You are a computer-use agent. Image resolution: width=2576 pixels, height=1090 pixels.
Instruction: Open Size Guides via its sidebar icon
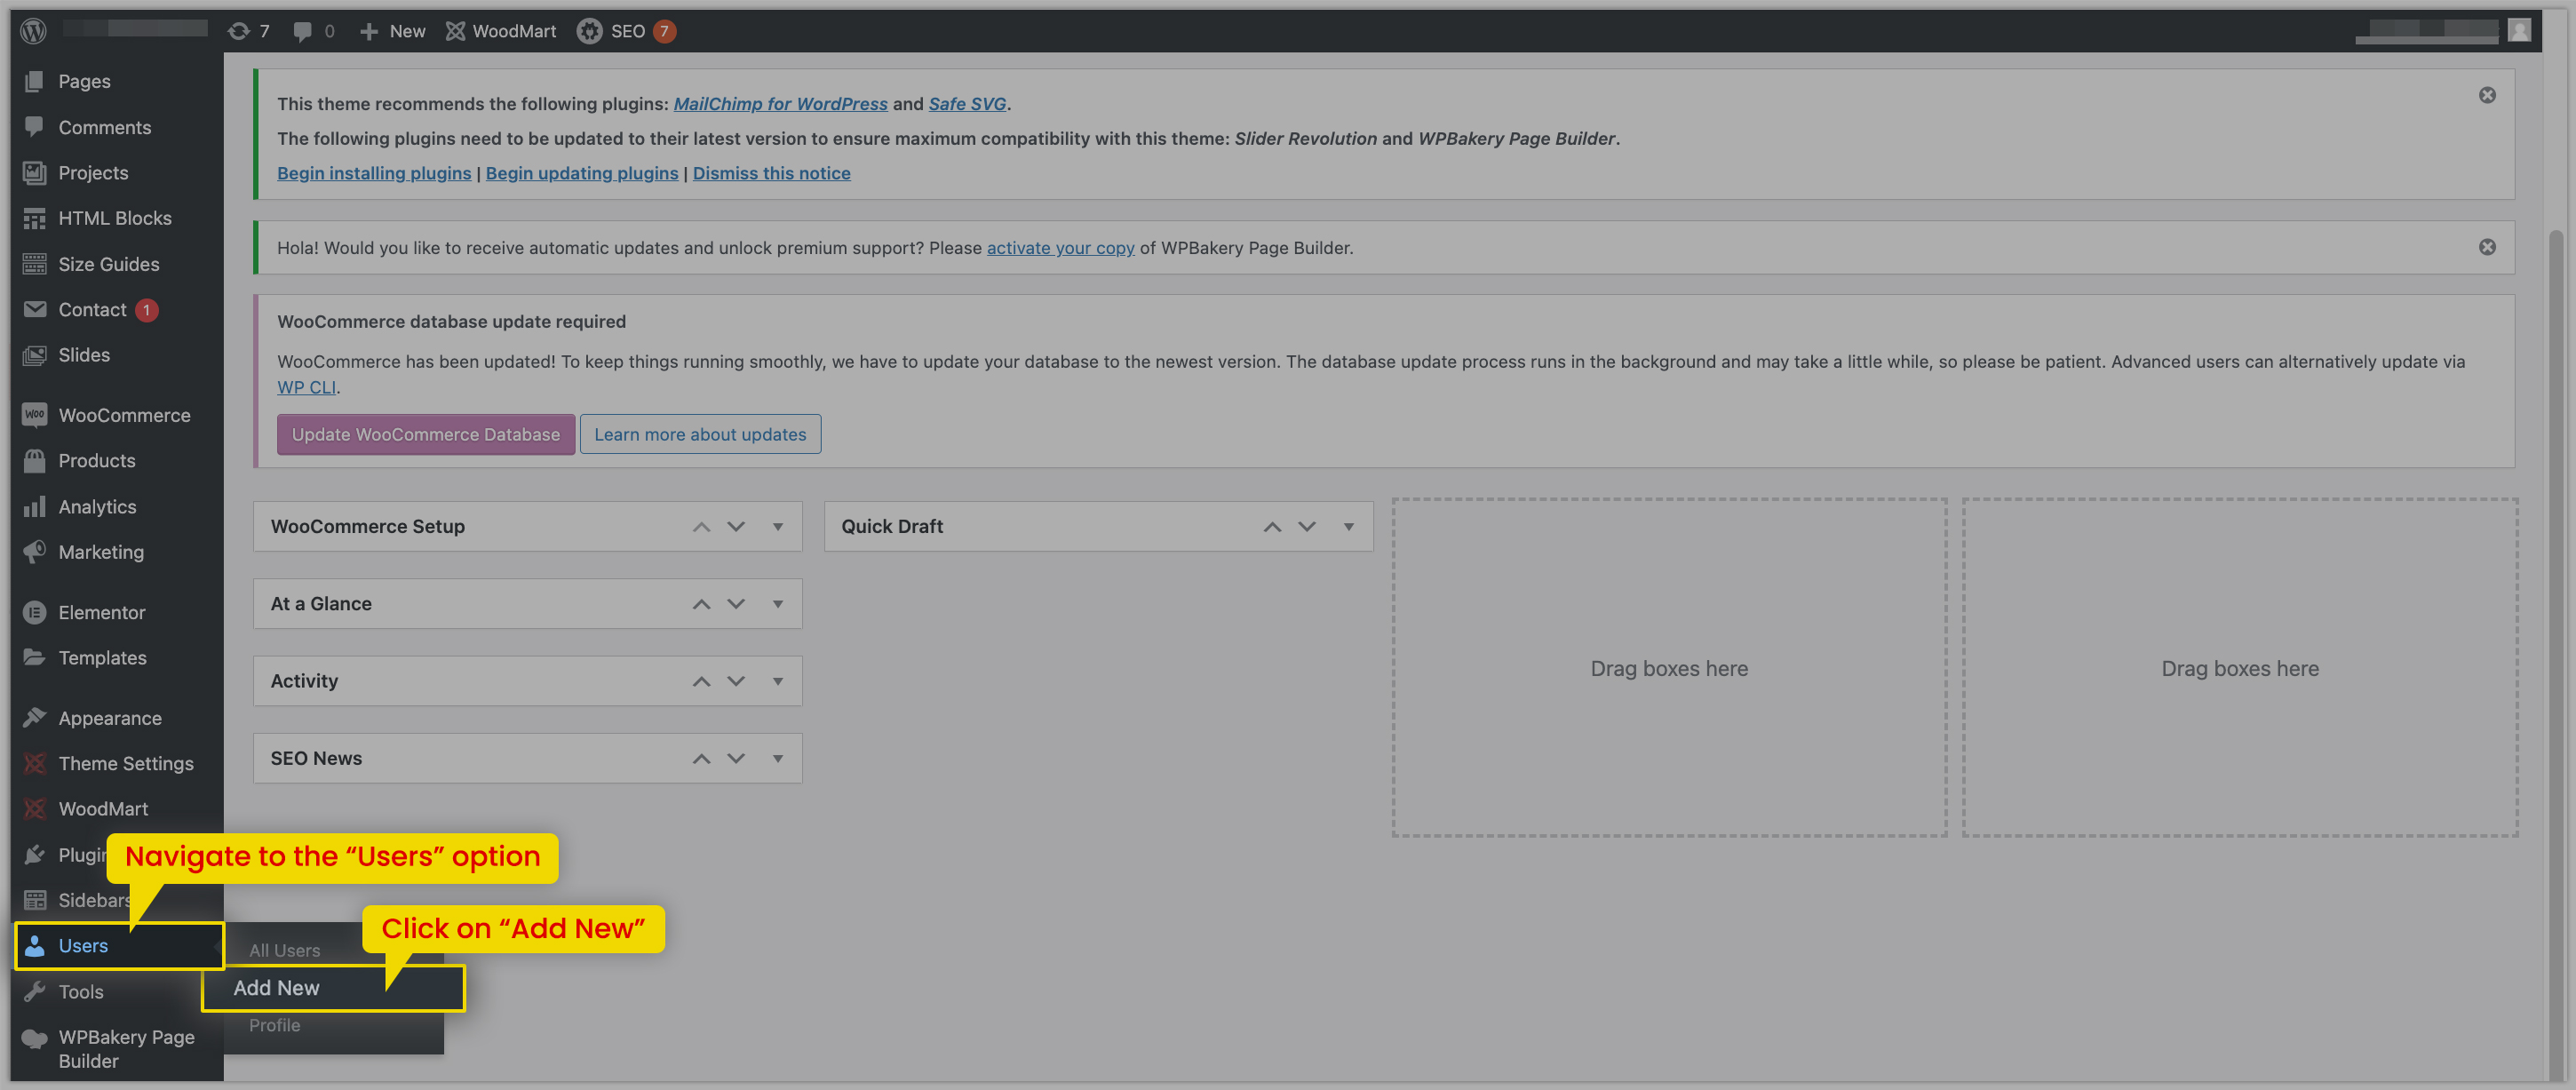[x=35, y=264]
